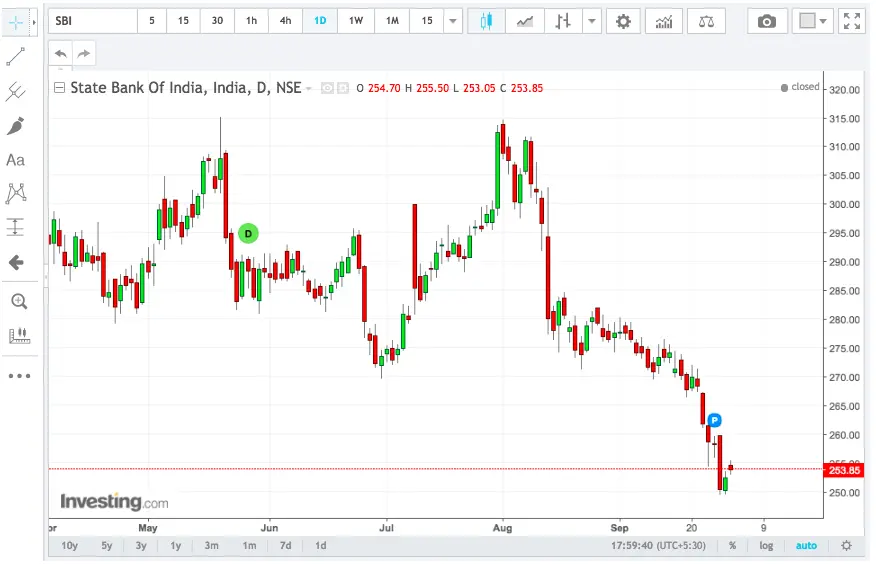Select the Aa text annotation tool
Image resolution: width=876 pixels, height=564 pixels.
tap(16, 160)
